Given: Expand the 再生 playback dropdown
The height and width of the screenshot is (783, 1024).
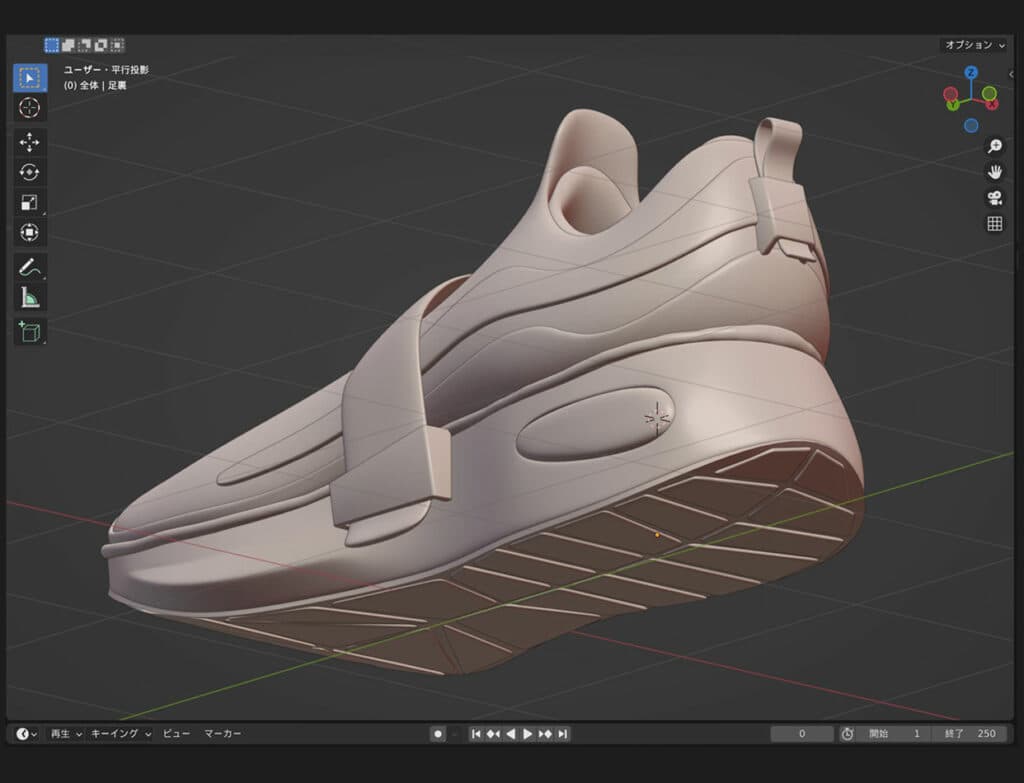Looking at the screenshot, I should 66,734.
